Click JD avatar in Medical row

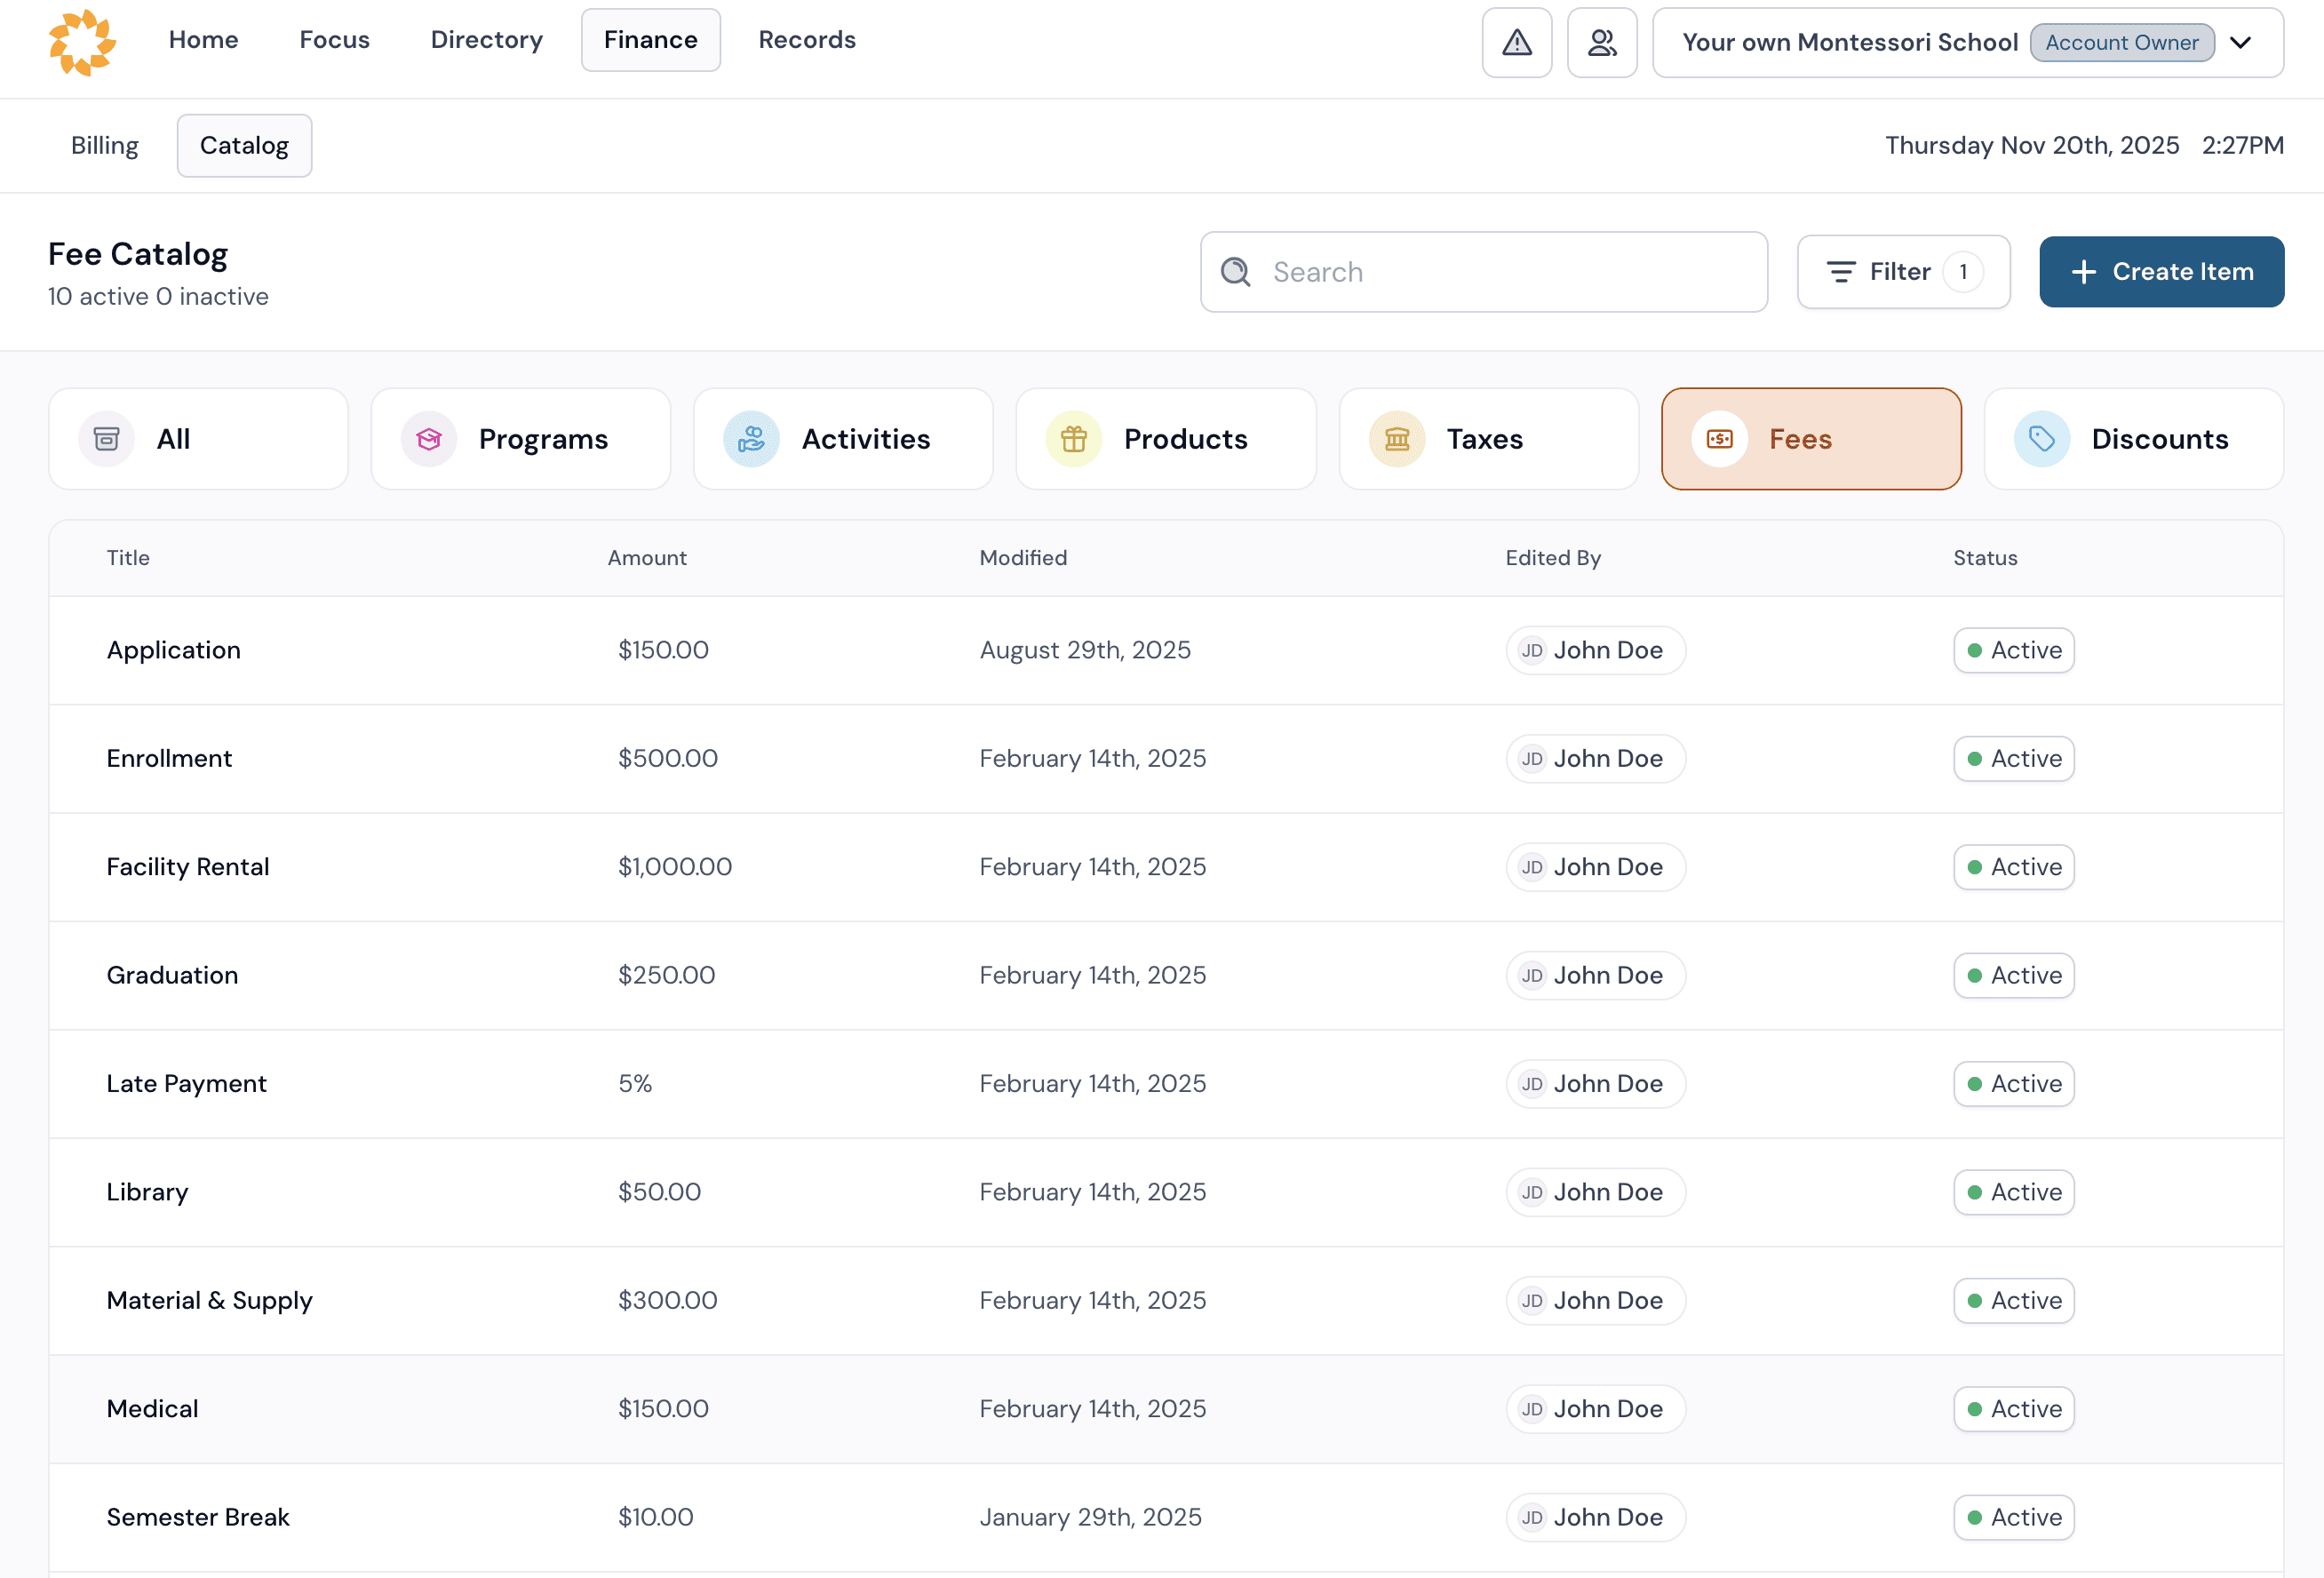point(1532,1409)
